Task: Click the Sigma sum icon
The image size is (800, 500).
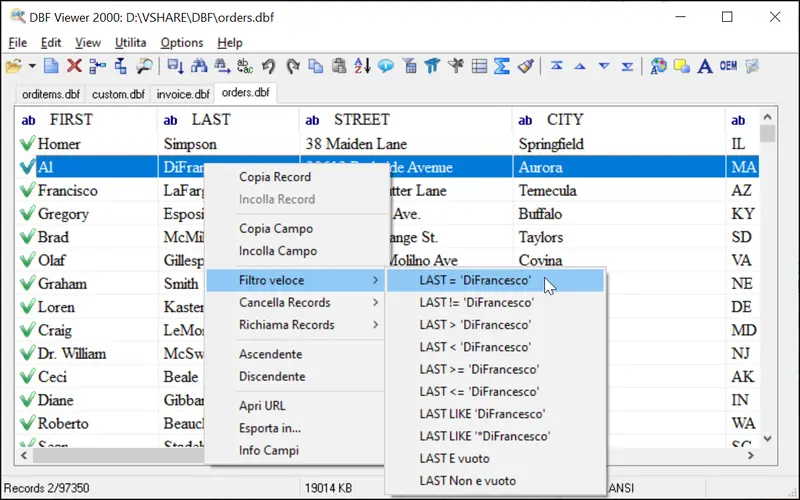Action: coord(502,66)
